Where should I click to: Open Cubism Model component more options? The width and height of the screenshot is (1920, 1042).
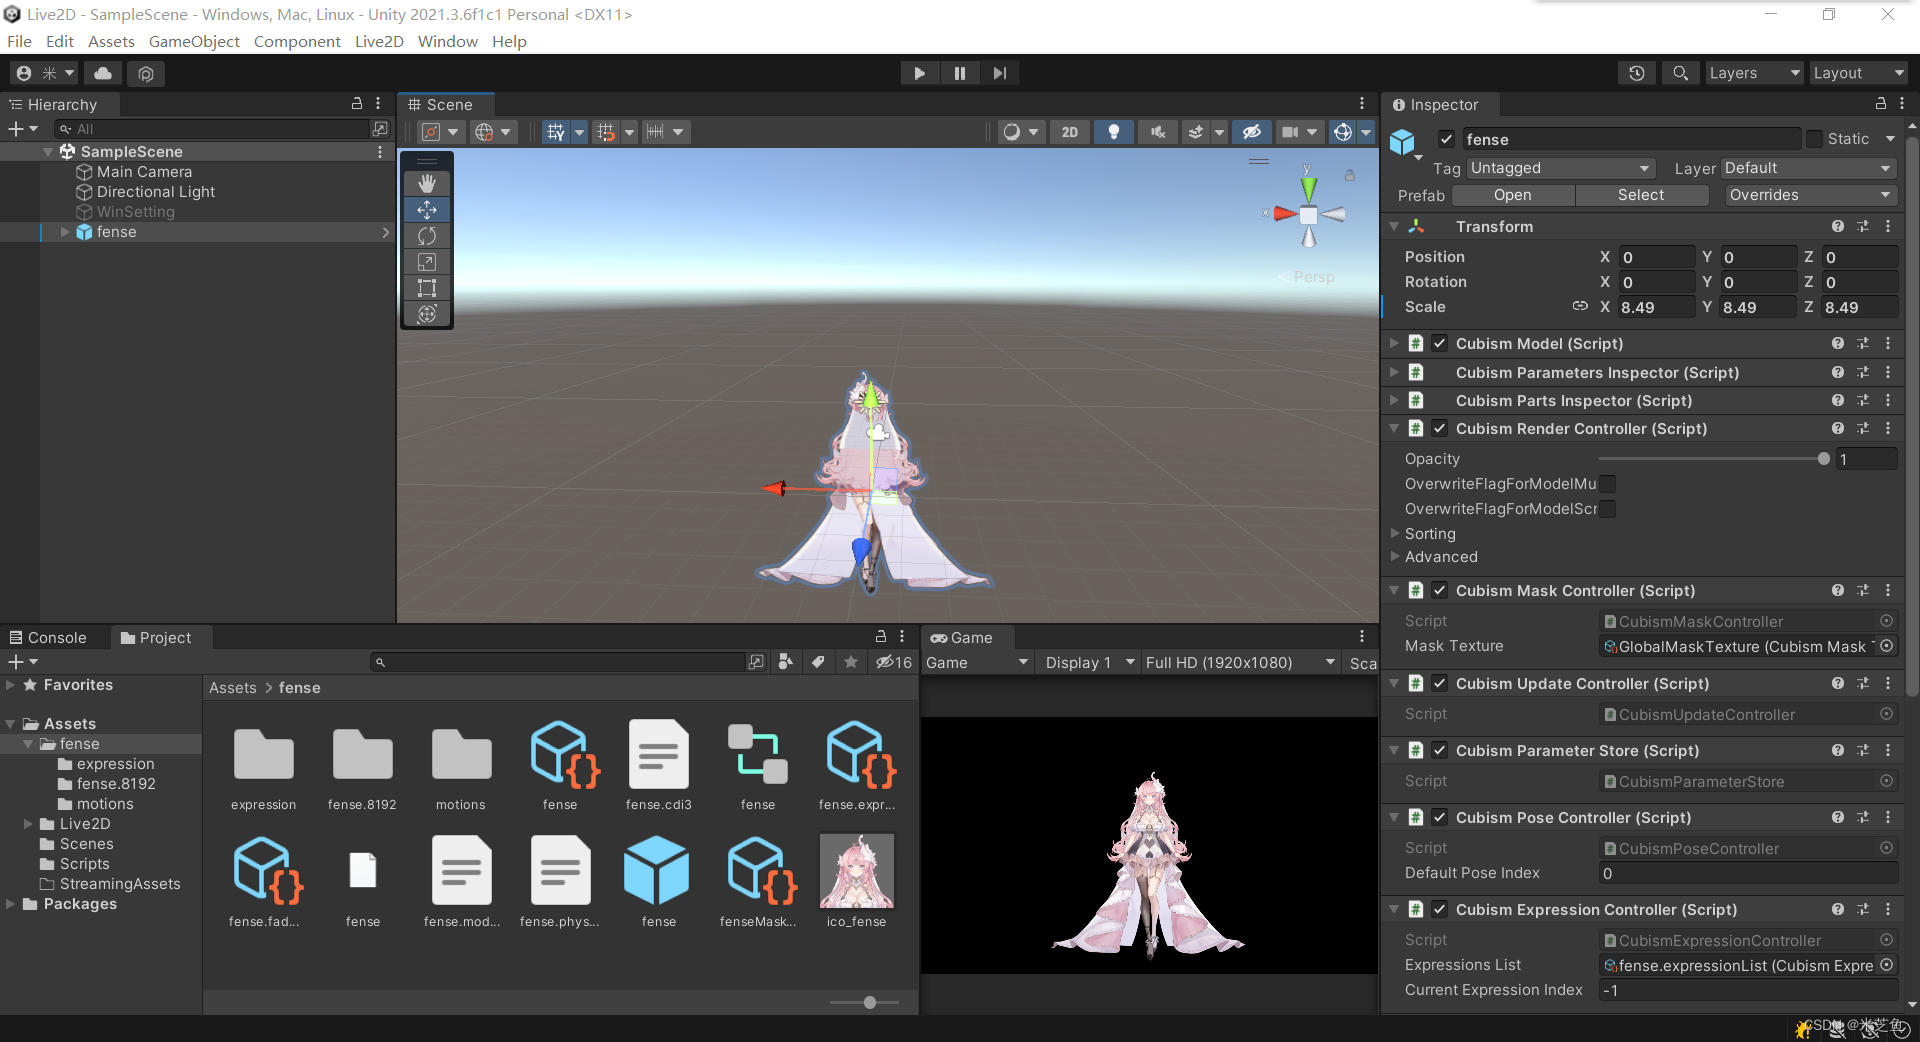pos(1888,343)
